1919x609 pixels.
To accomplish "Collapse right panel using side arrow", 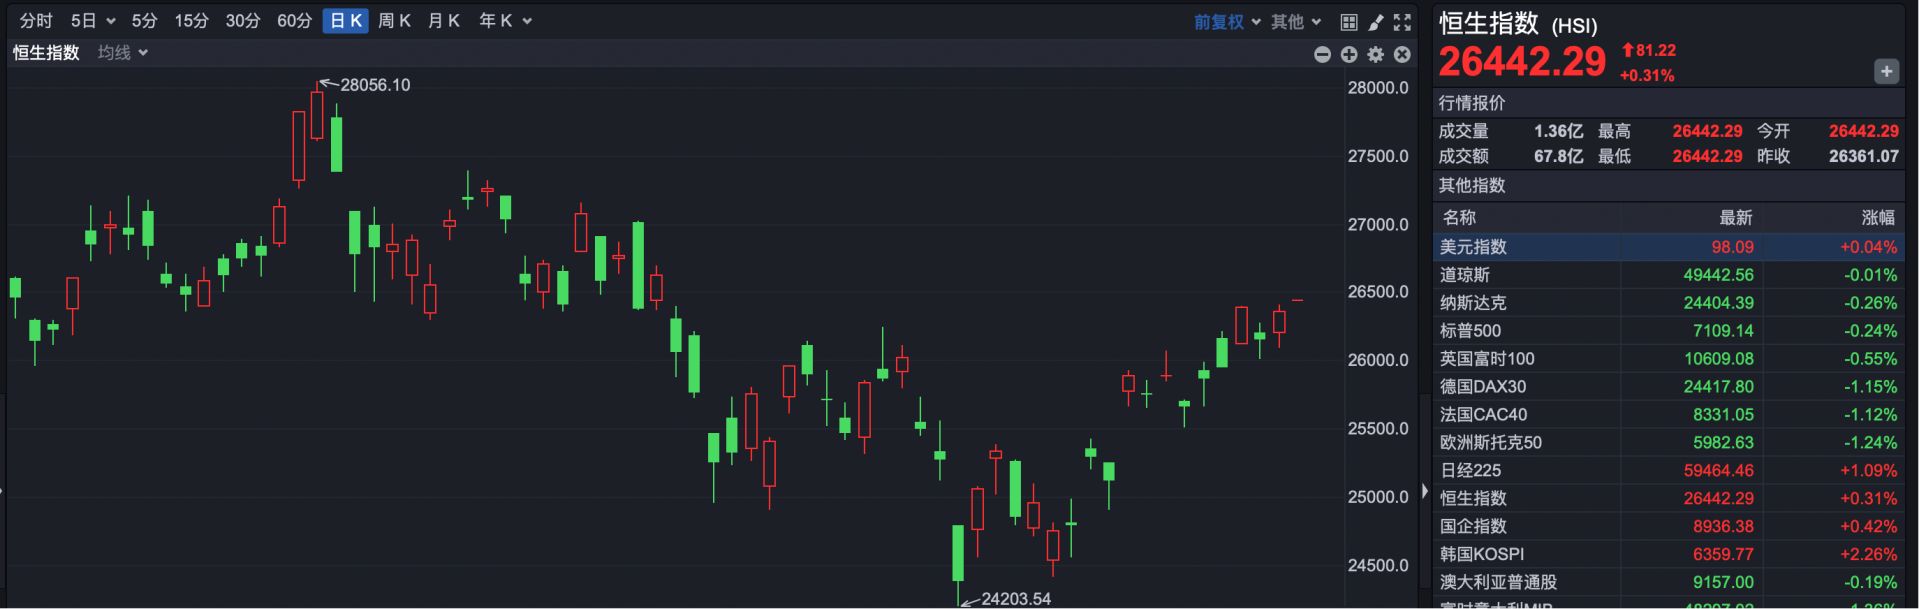I will point(1425,491).
